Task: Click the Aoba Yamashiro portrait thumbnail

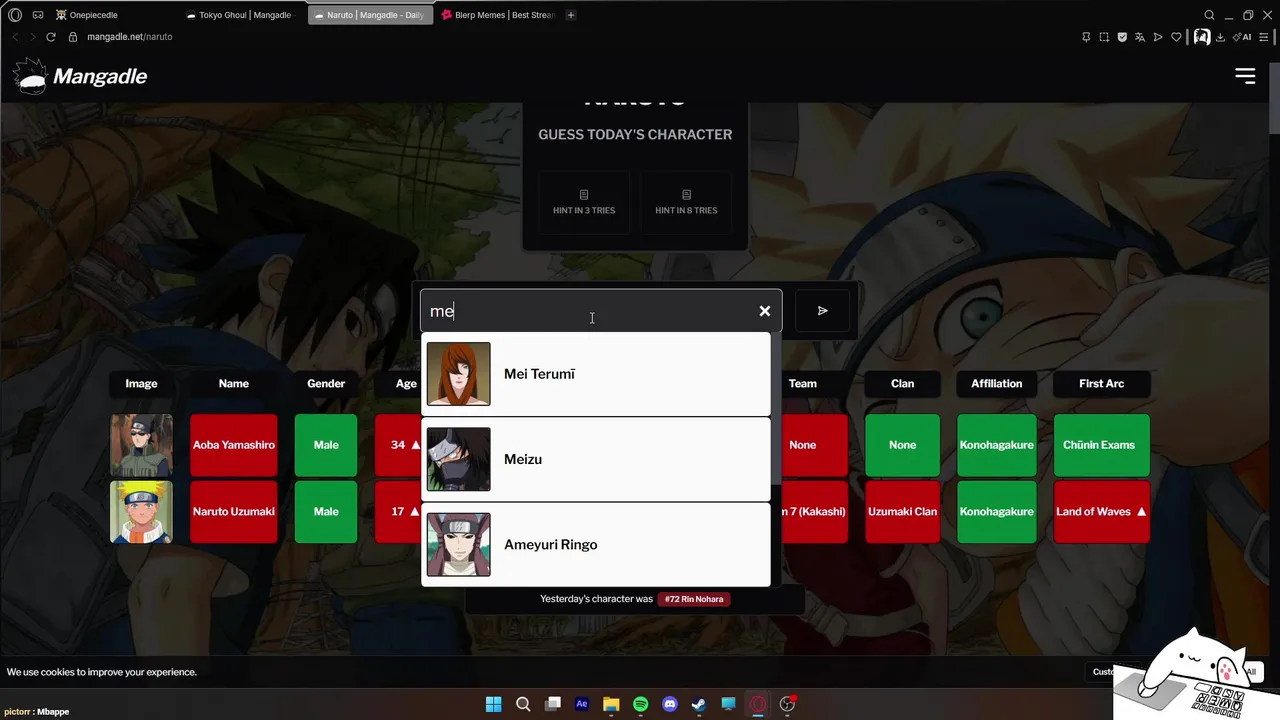Action: [141, 445]
